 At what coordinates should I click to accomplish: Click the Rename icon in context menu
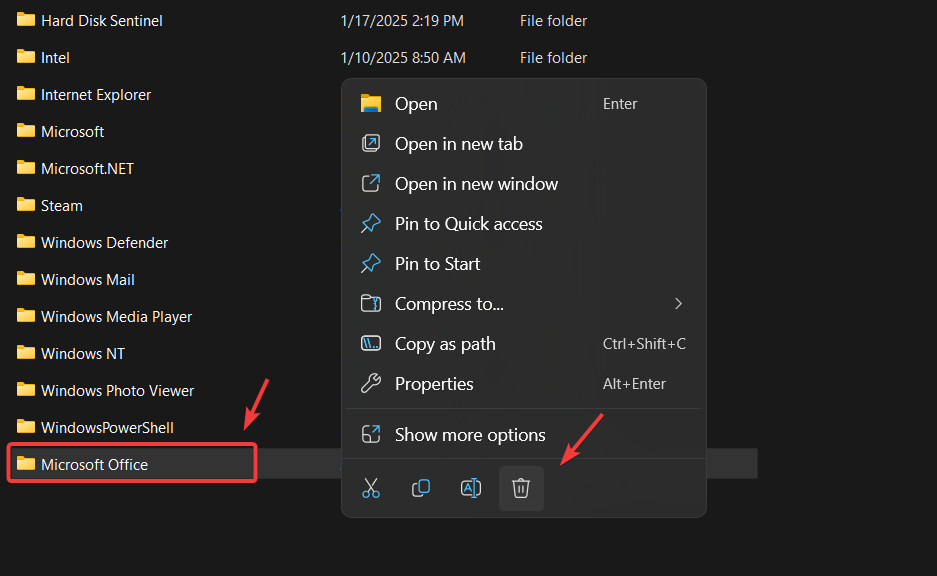471,488
